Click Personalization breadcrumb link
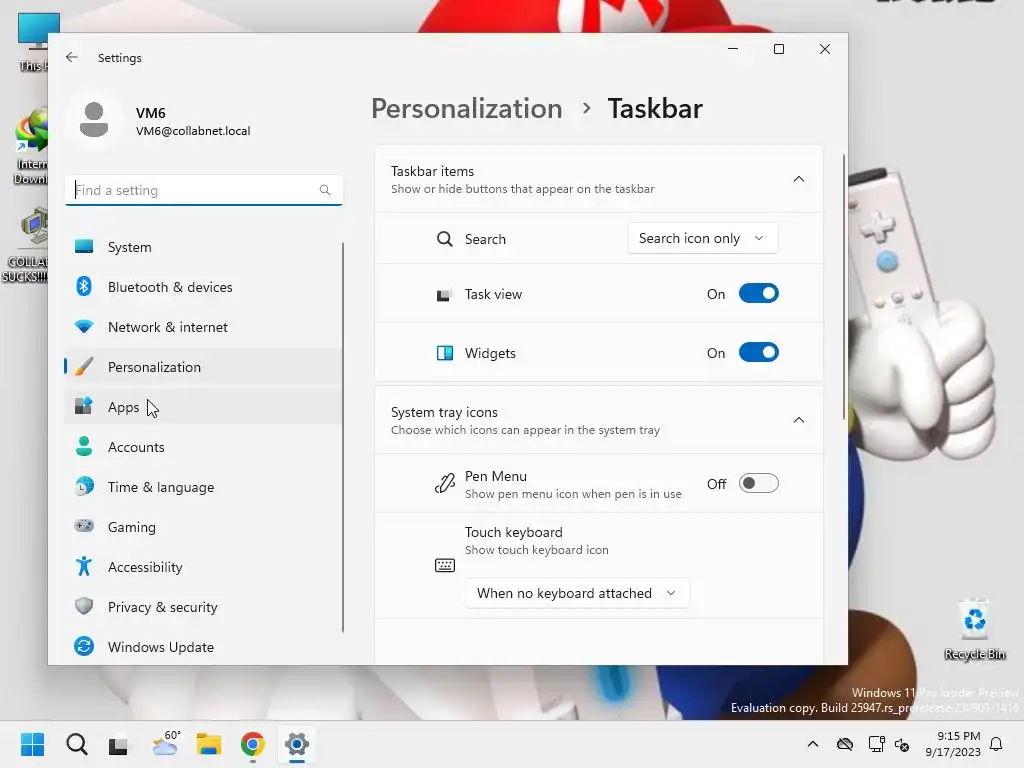Image resolution: width=1024 pixels, height=768 pixels. click(466, 108)
